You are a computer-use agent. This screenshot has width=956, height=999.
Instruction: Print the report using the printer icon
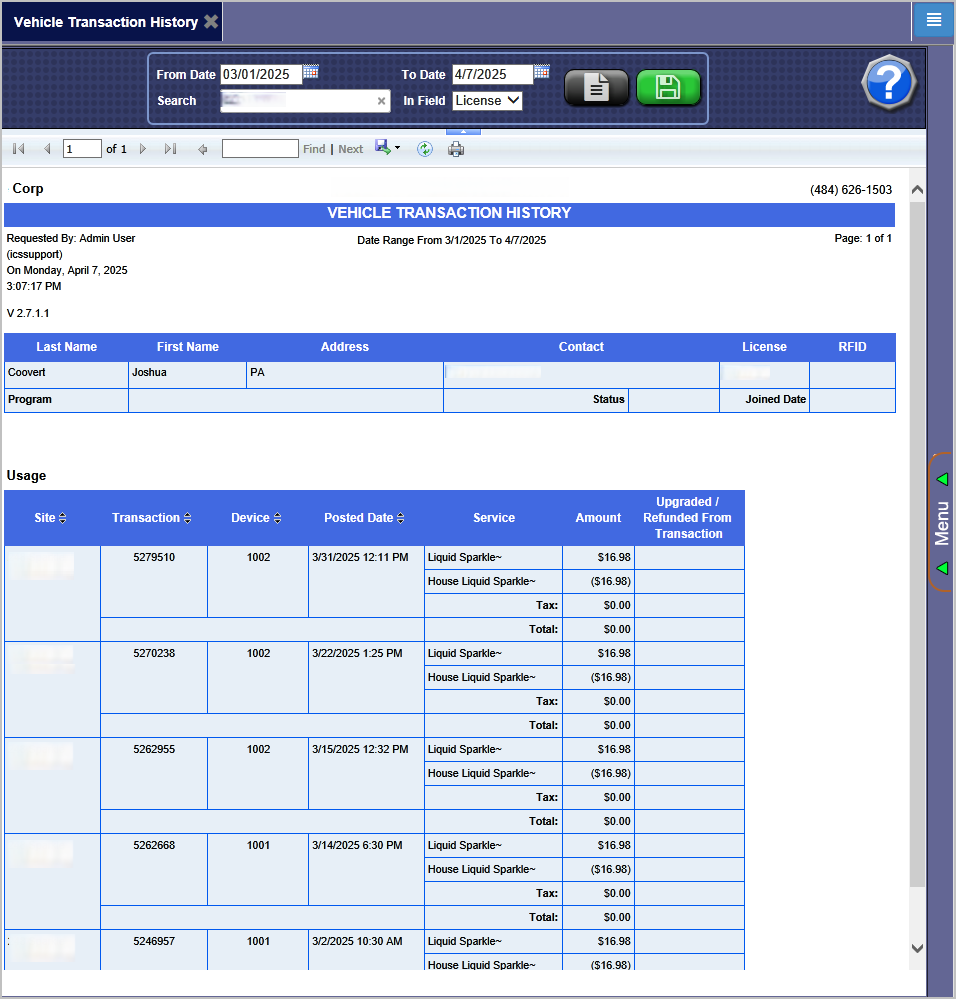(456, 149)
